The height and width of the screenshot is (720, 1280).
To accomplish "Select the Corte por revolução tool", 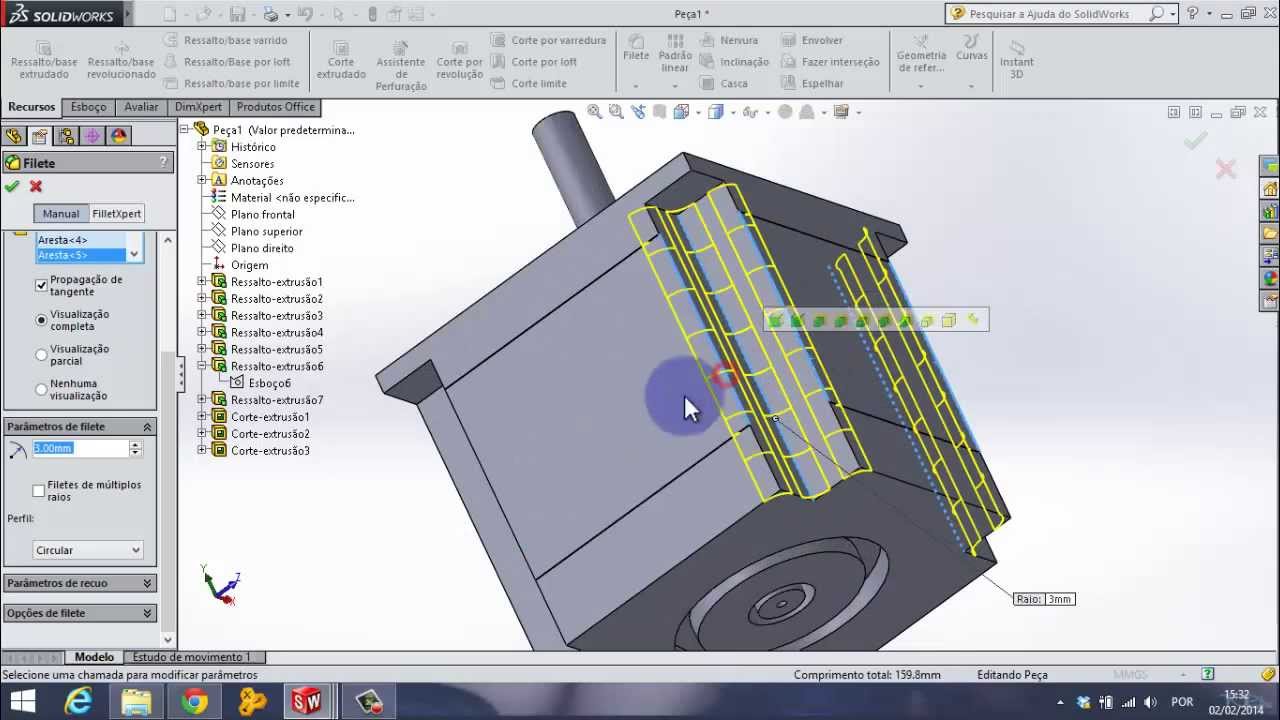I will [460, 61].
